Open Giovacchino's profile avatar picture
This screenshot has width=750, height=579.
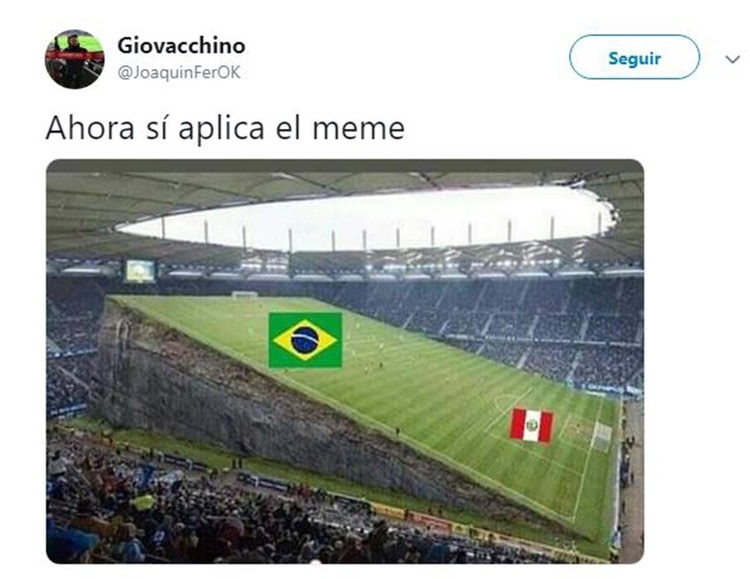(x=74, y=59)
